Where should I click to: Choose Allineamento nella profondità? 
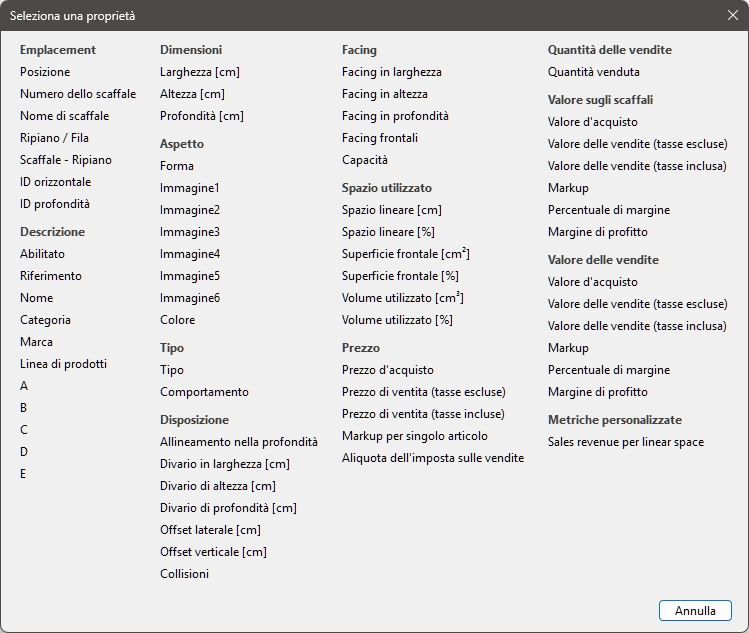tap(239, 442)
